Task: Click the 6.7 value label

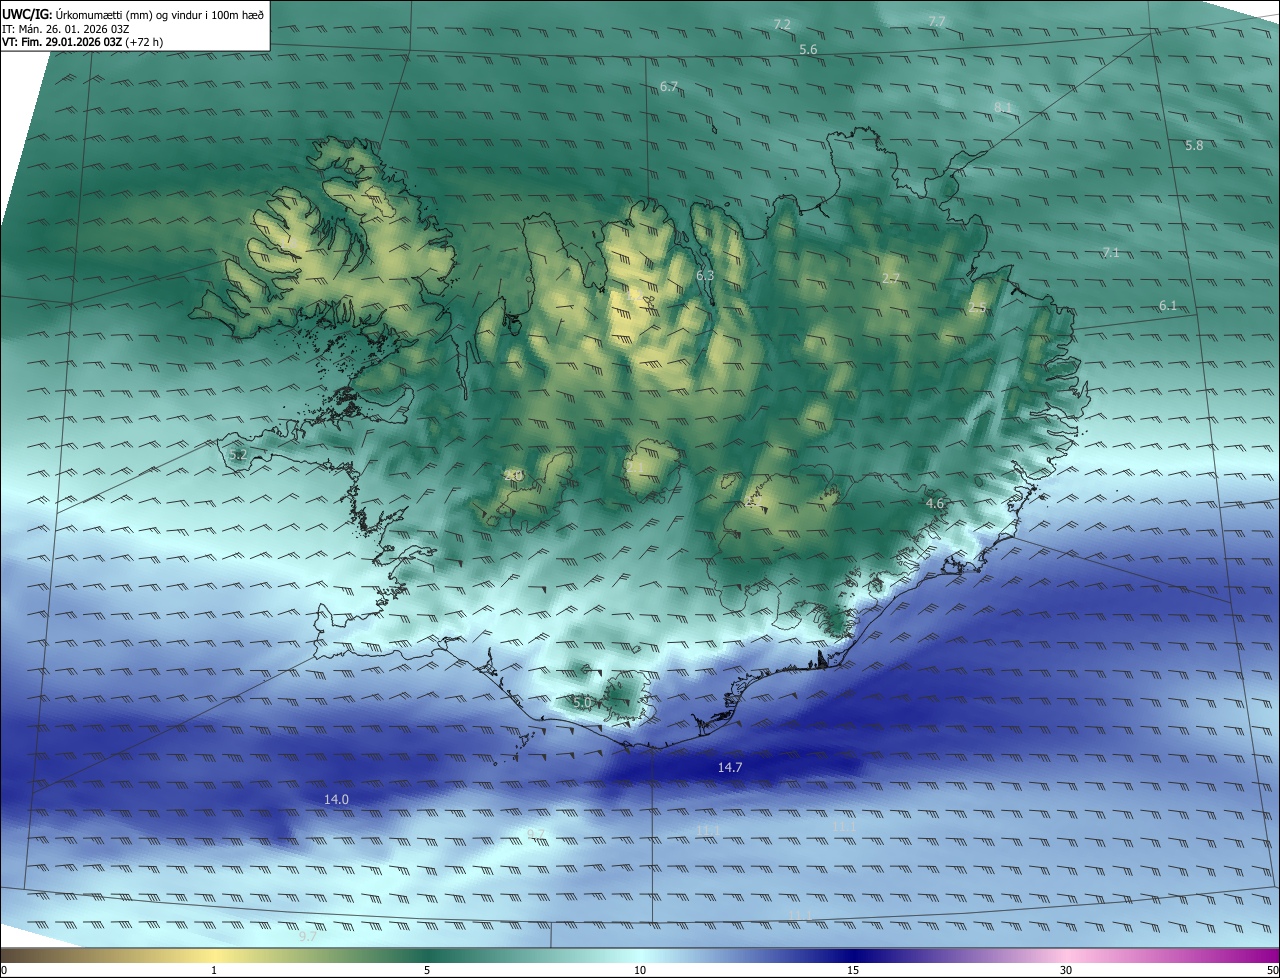Action: pos(669,87)
